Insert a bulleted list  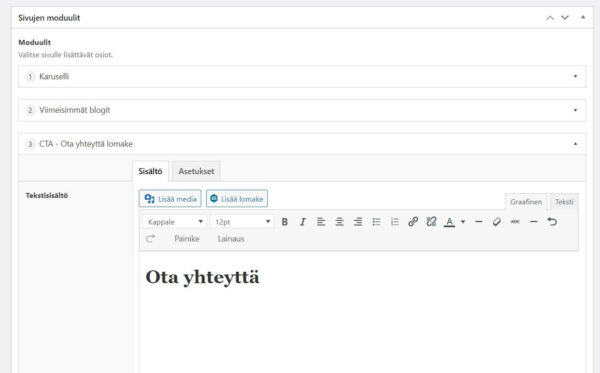pyautogui.click(x=376, y=222)
